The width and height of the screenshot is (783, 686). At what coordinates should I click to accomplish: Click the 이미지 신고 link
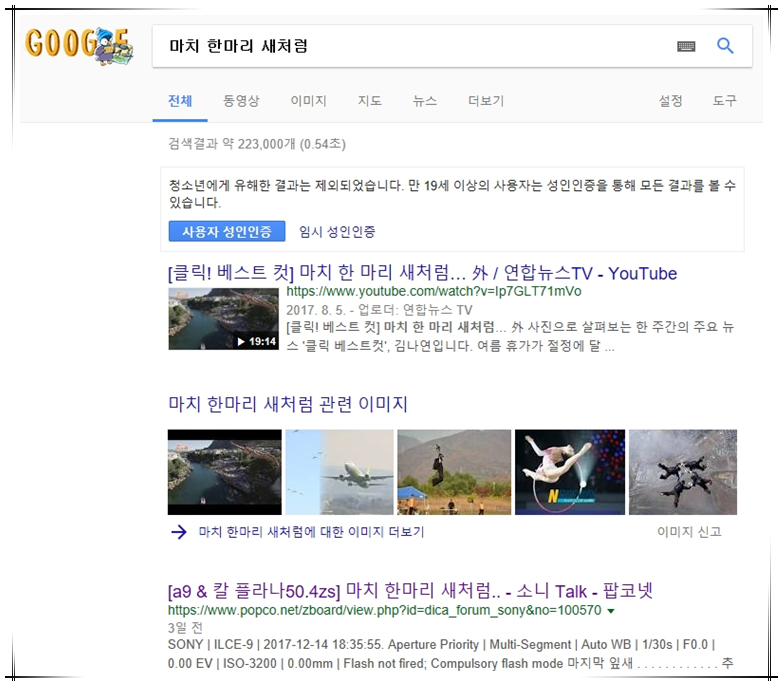point(689,532)
